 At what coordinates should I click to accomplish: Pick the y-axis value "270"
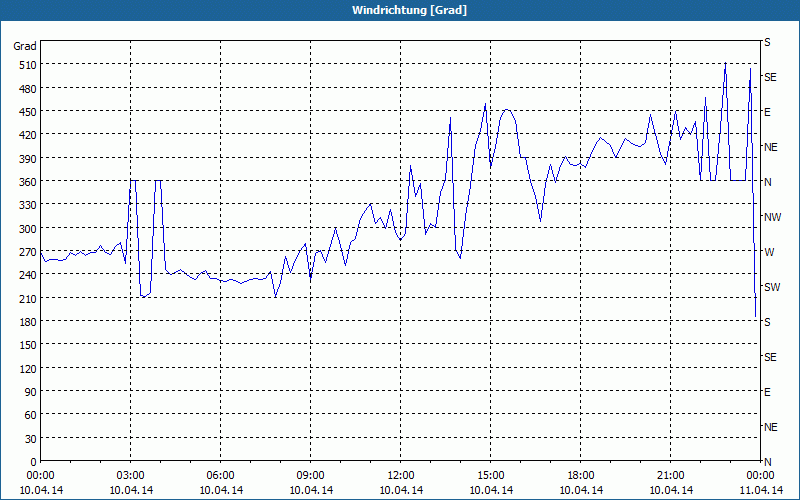tap(28, 252)
